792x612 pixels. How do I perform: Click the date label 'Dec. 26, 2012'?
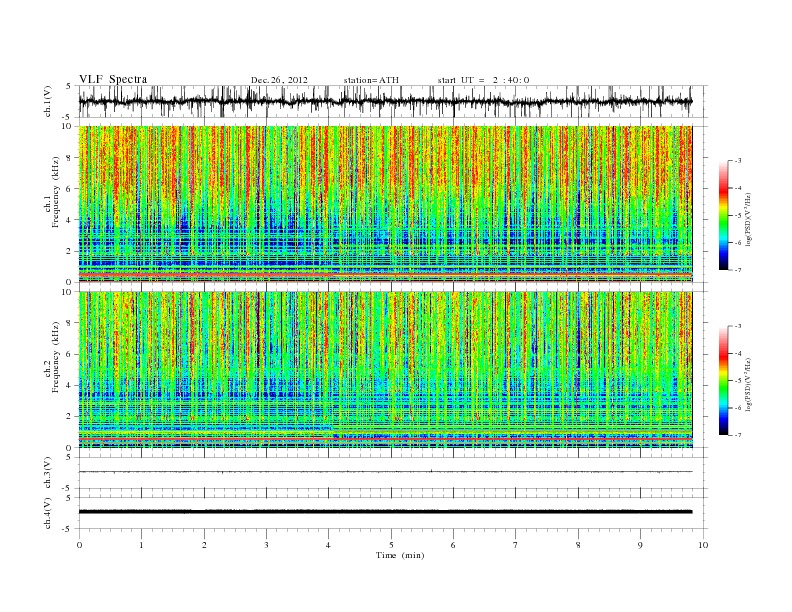279,80
